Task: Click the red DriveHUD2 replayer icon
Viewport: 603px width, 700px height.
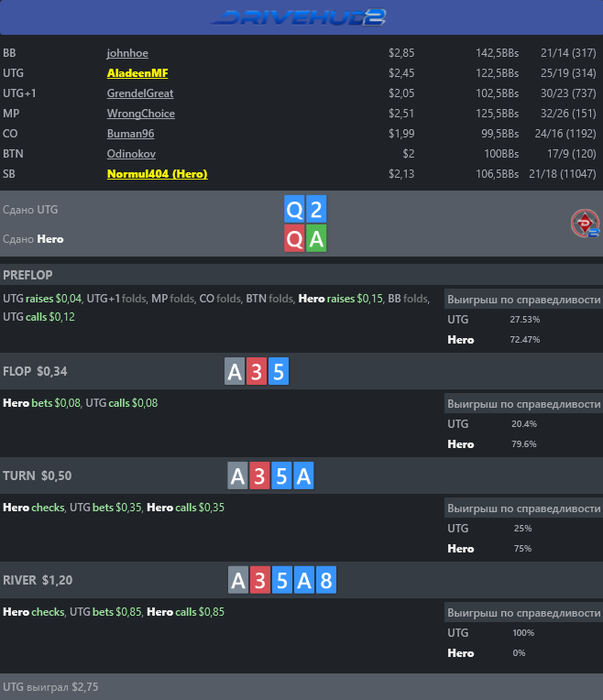Action: pos(585,223)
